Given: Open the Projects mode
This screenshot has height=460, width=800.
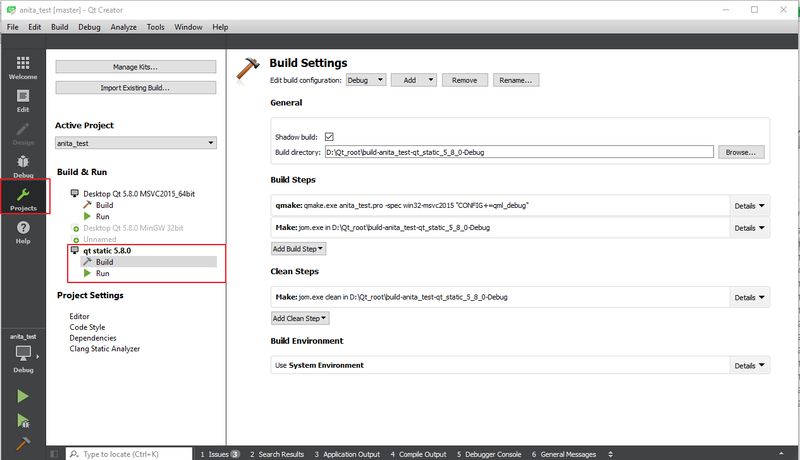Looking at the screenshot, I should click(x=23, y=199).
